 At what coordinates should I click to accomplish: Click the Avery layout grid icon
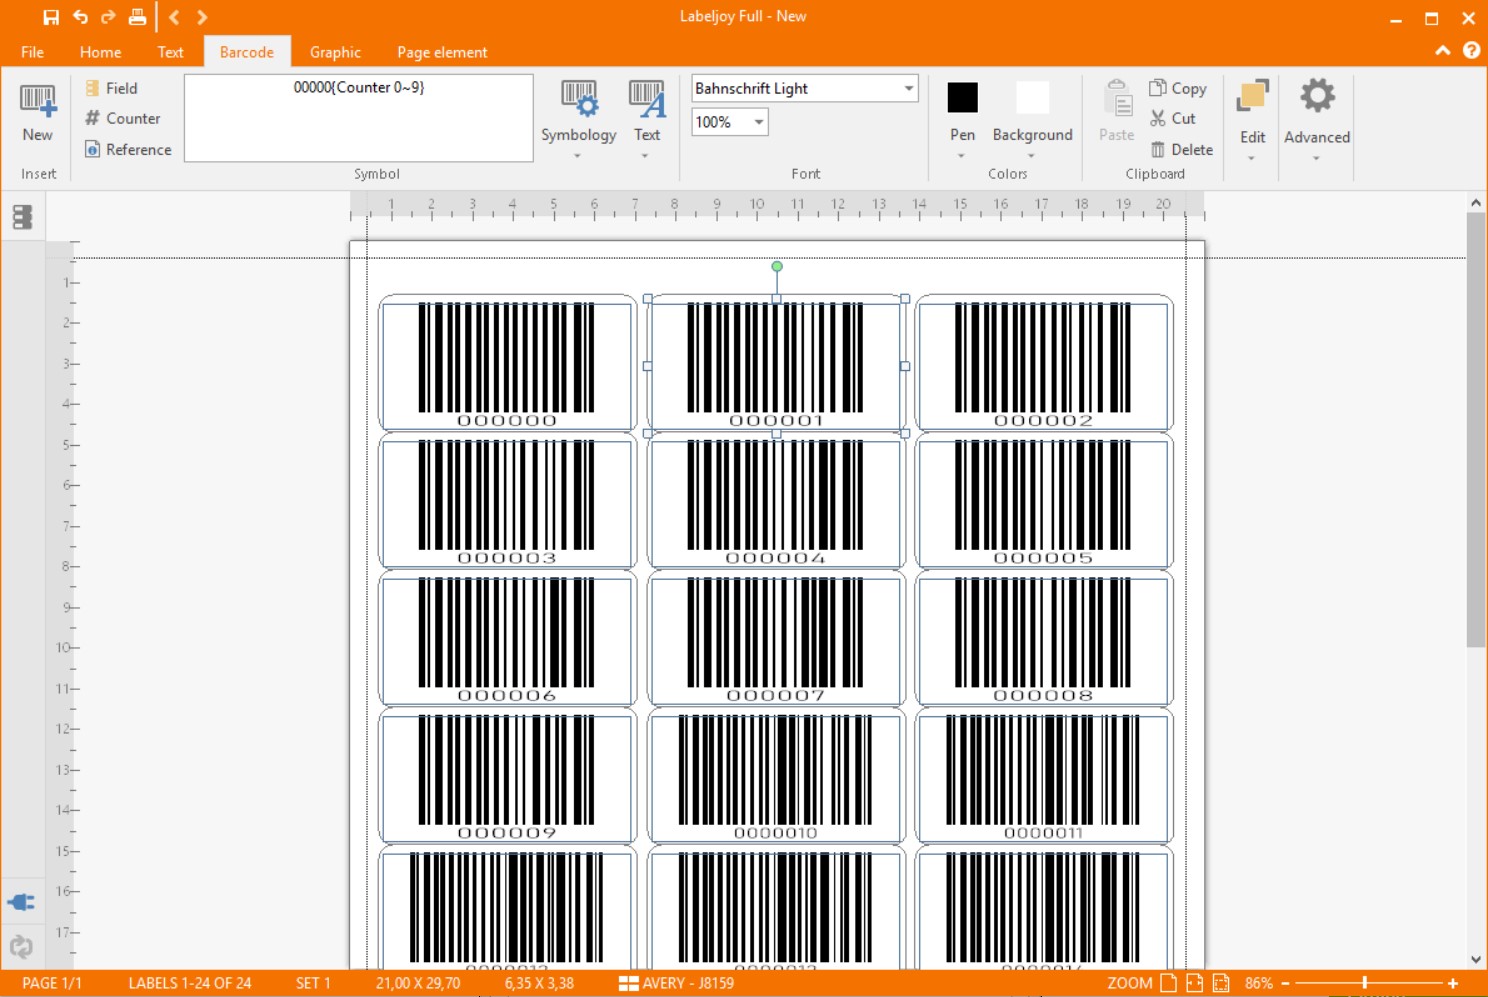628,984
